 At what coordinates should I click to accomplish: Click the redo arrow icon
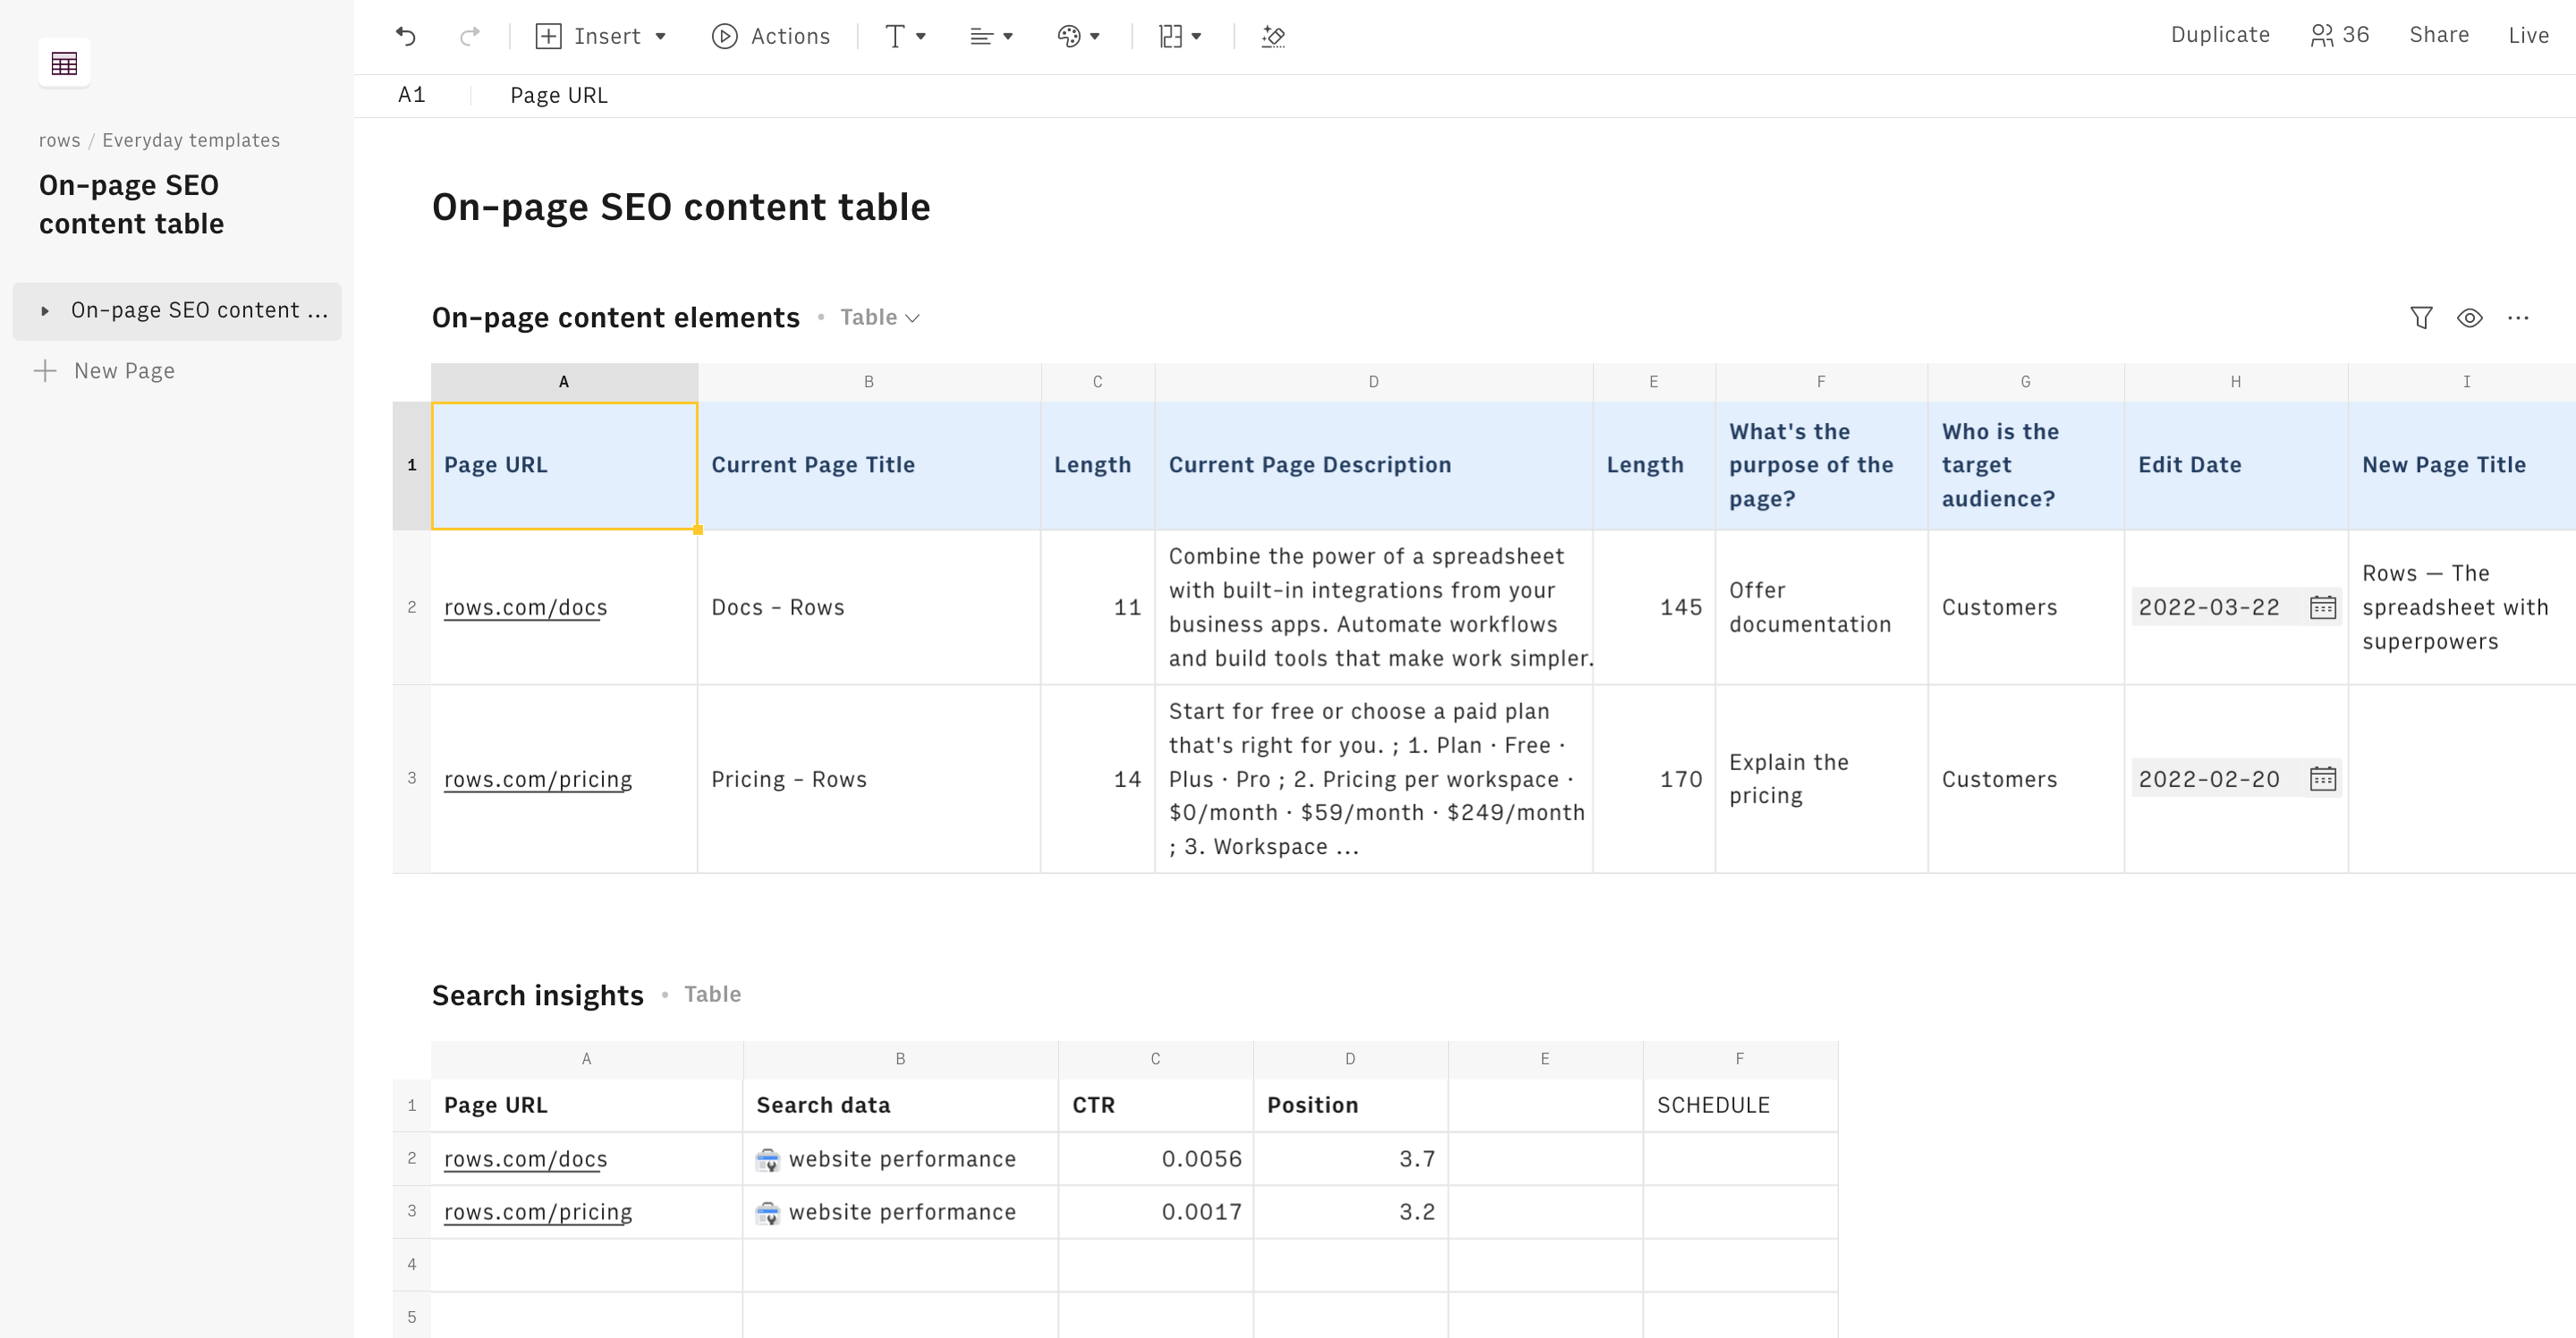[469, 36]
